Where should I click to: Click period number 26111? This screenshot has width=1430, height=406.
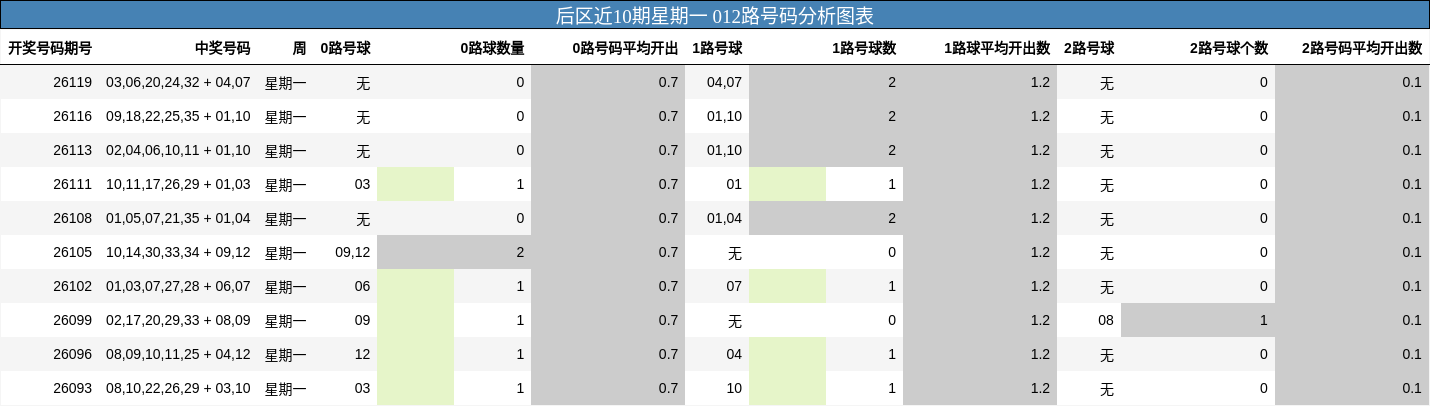tap(73, 184)
